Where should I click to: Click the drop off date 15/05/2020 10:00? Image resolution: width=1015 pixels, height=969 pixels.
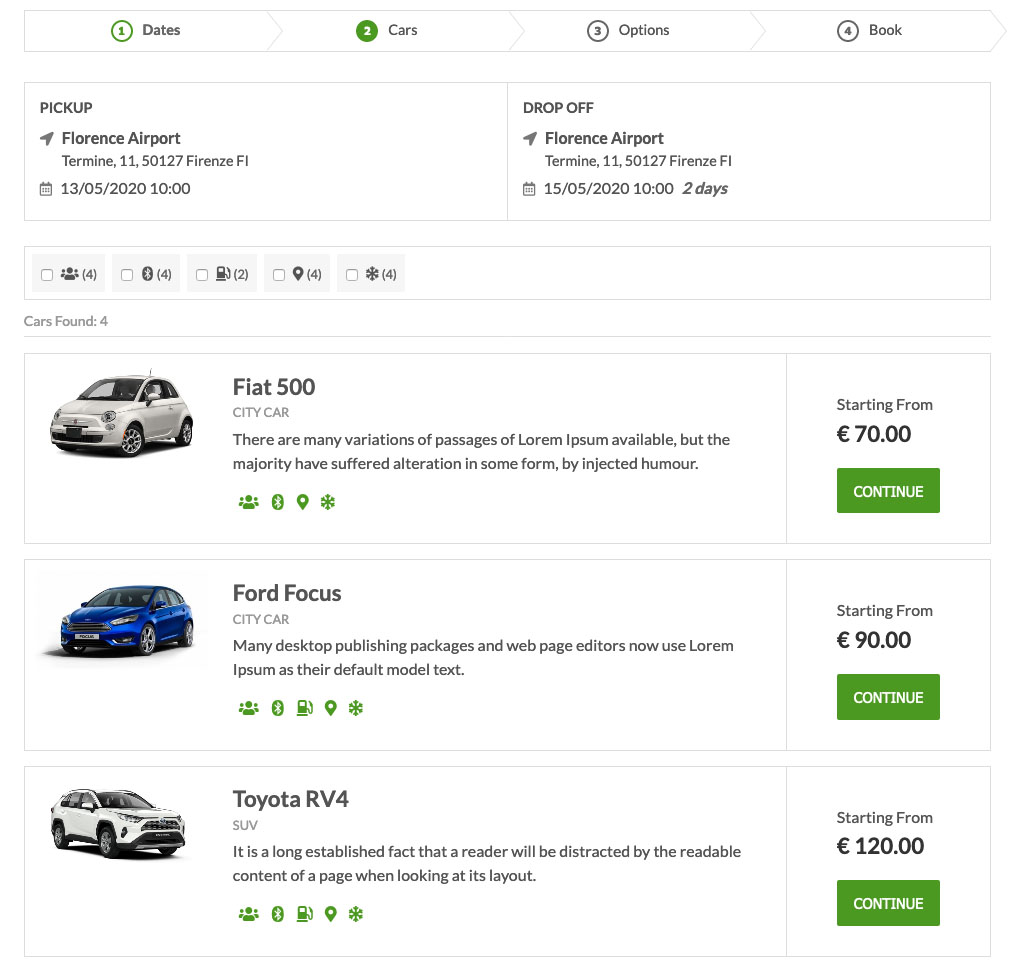tap(608, 189)
